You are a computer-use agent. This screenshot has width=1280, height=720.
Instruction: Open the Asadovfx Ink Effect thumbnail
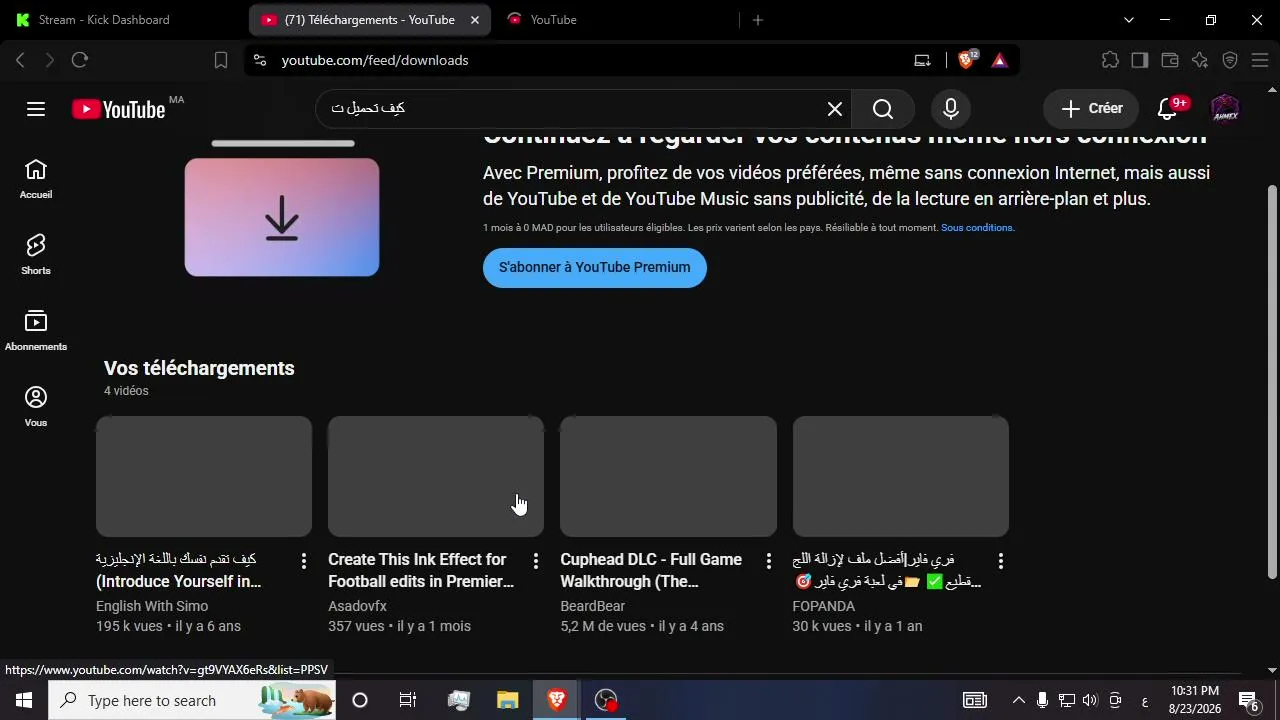click(x=436, y=476)
